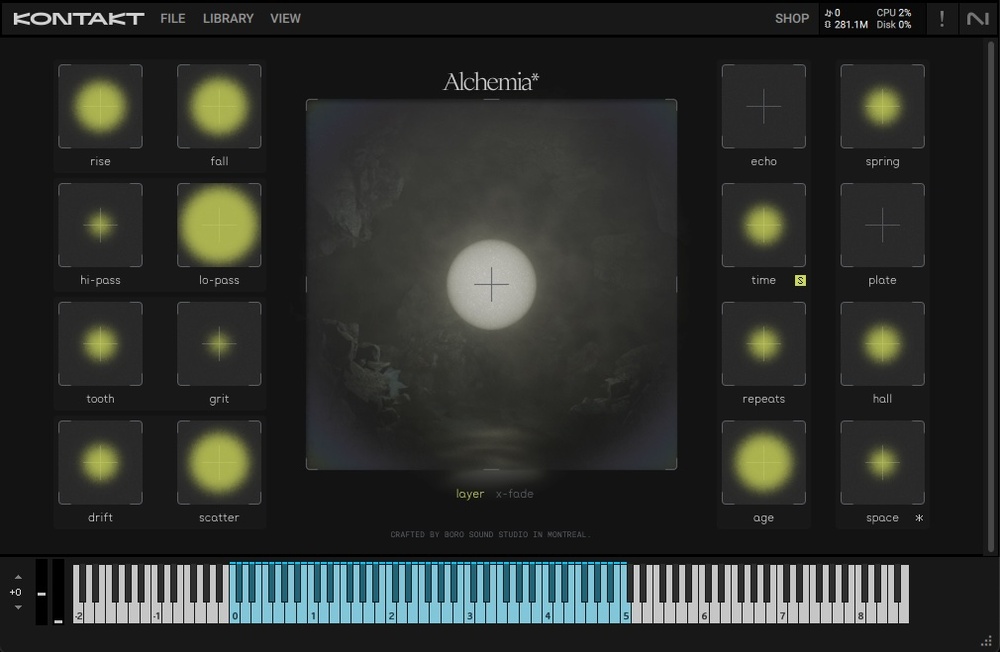1000x652 pixels.
Task: Open the LIBRARY menu
Action: [x=228, y=18]
